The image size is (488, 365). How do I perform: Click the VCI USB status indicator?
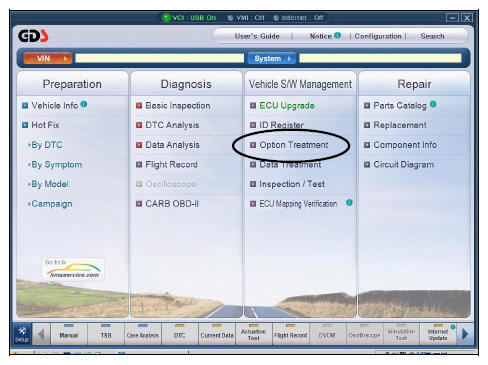[x=189, y=17]
